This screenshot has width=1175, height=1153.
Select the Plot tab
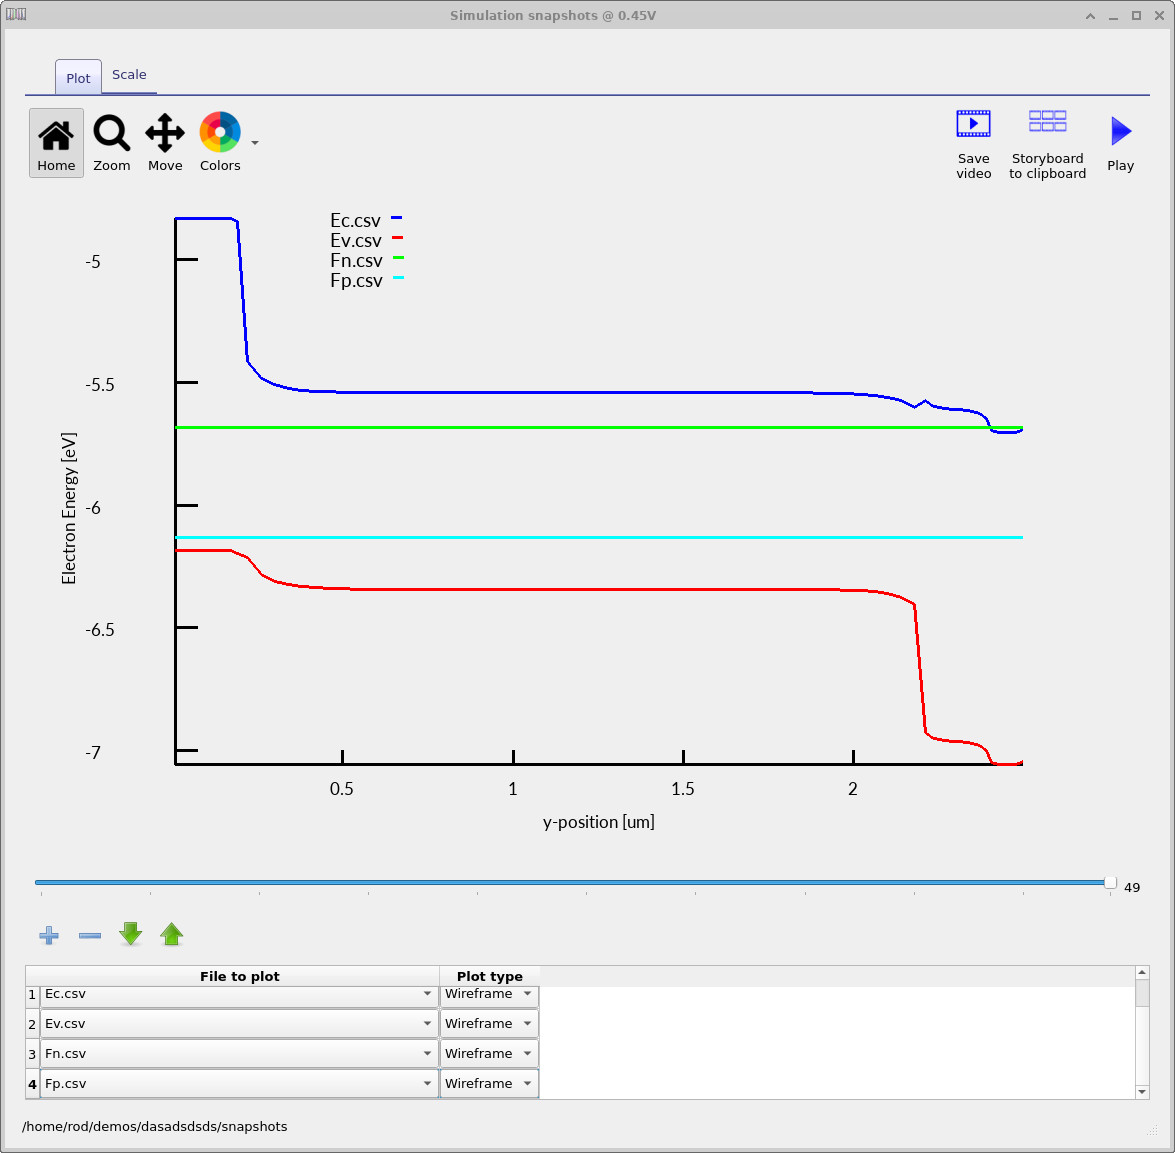point(78,78)
